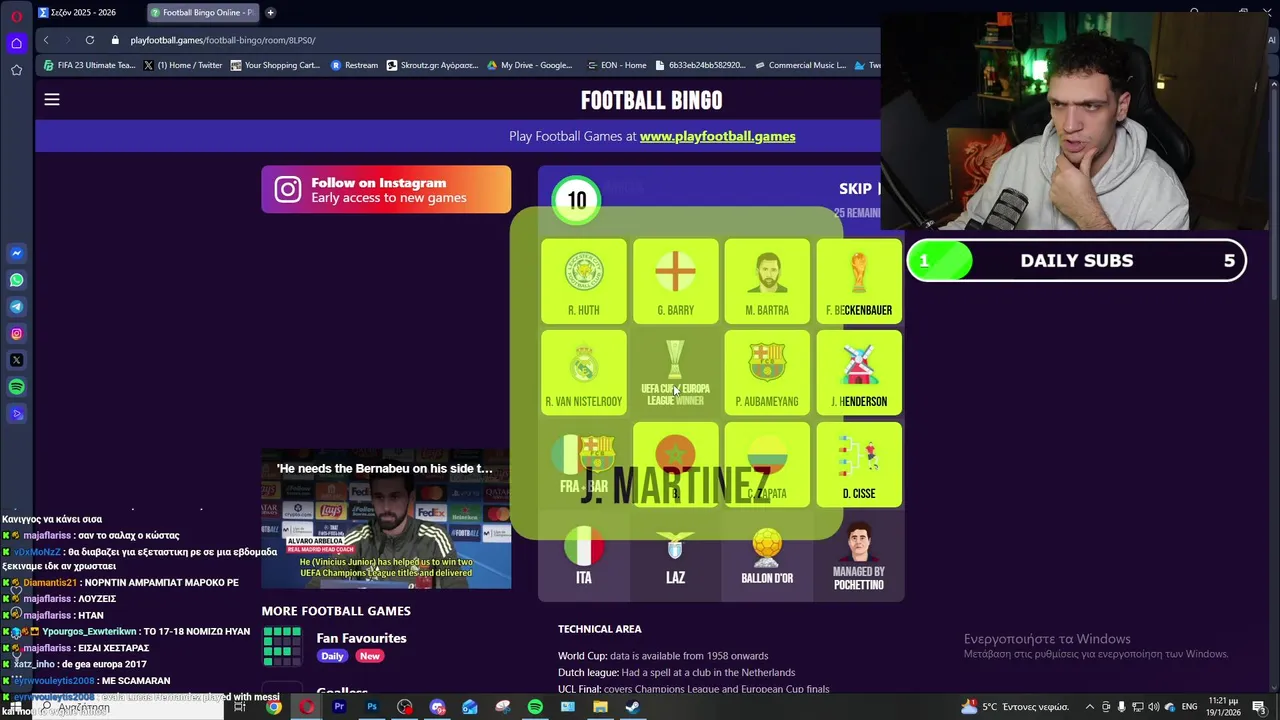The height and width of the screenshot is (720, 1280).
Task: Select the P. Aubameyang bingo cell
Action: [767, 373]
